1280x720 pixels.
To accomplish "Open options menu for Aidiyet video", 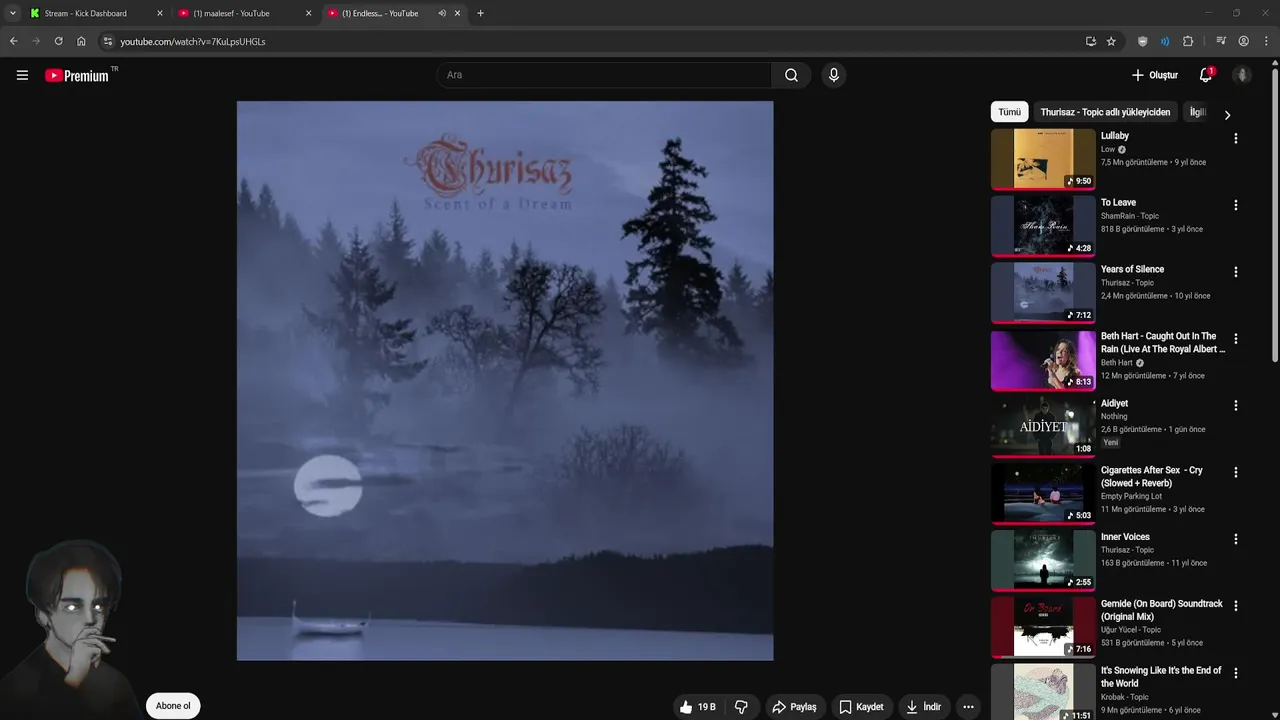I will pos(1235,406).
